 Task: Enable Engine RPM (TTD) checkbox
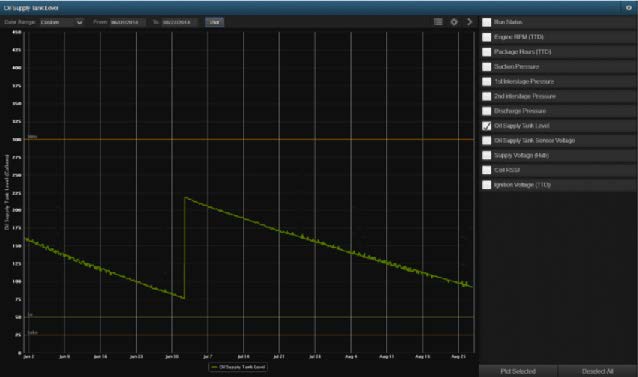click(x=487, y=37)
